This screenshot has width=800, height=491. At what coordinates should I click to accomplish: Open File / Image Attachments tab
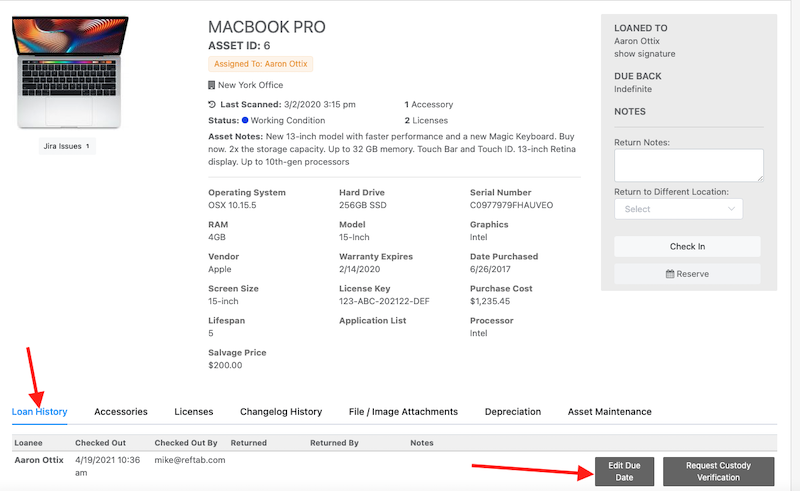click(403, 411)
